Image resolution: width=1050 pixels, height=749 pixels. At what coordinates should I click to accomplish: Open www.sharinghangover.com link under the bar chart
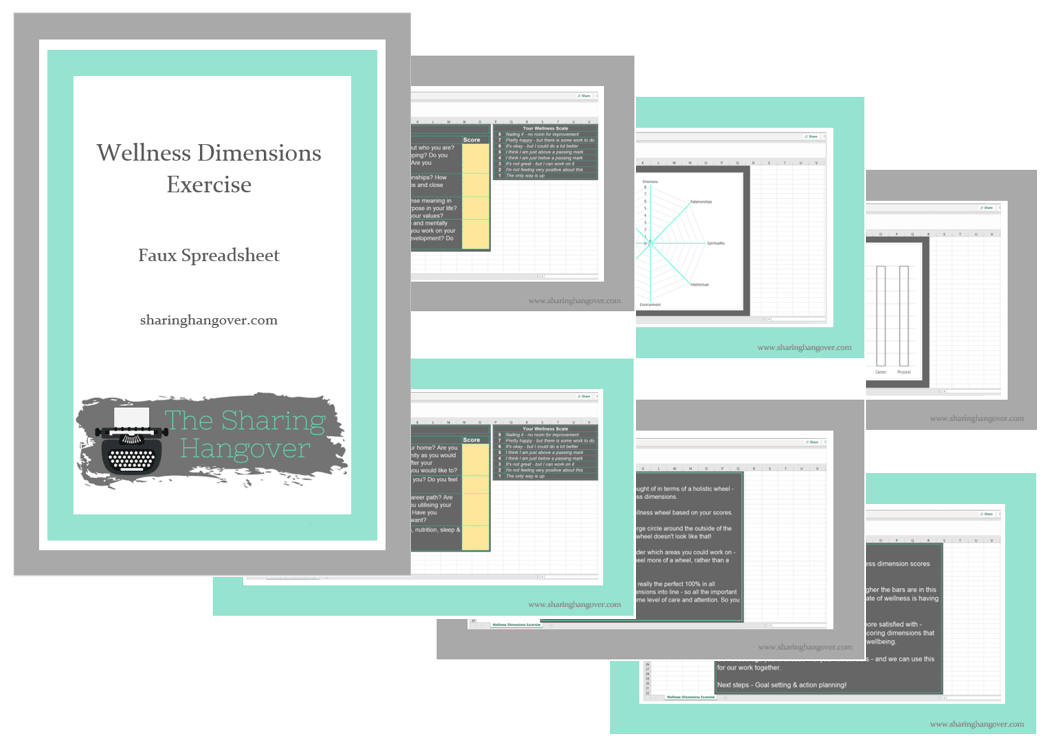click(977, 418)
